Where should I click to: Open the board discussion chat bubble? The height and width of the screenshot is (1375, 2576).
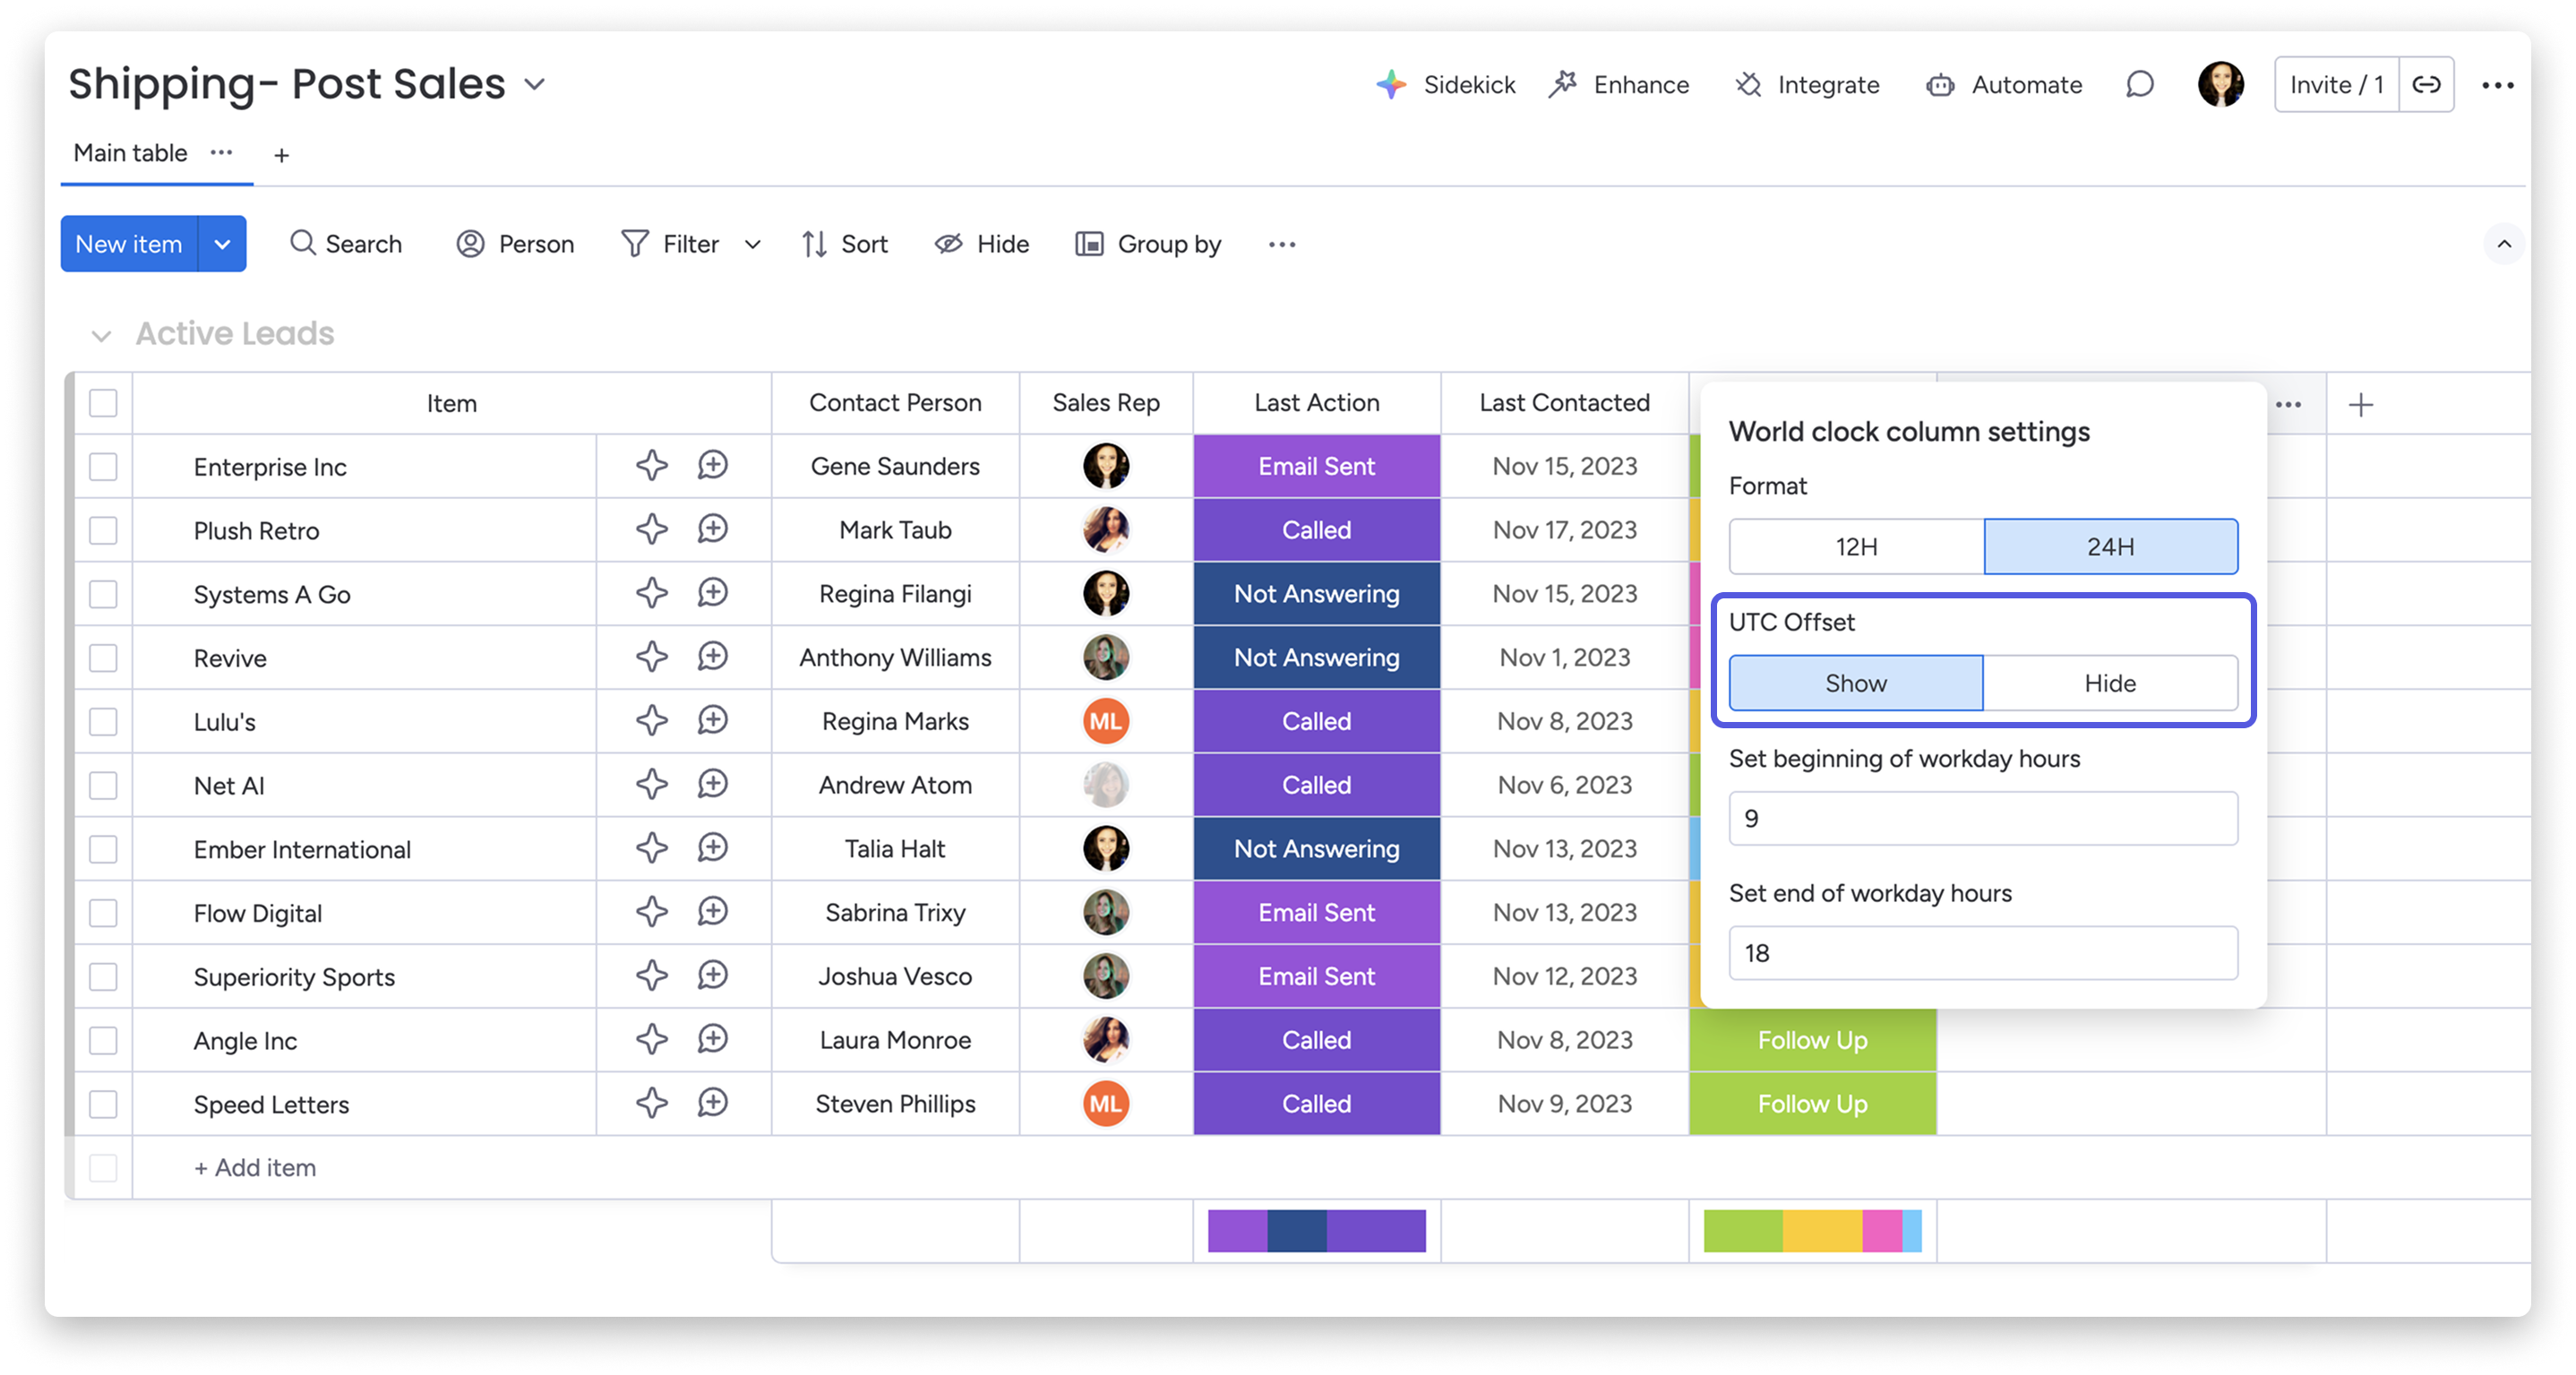tap(2139, 85)
